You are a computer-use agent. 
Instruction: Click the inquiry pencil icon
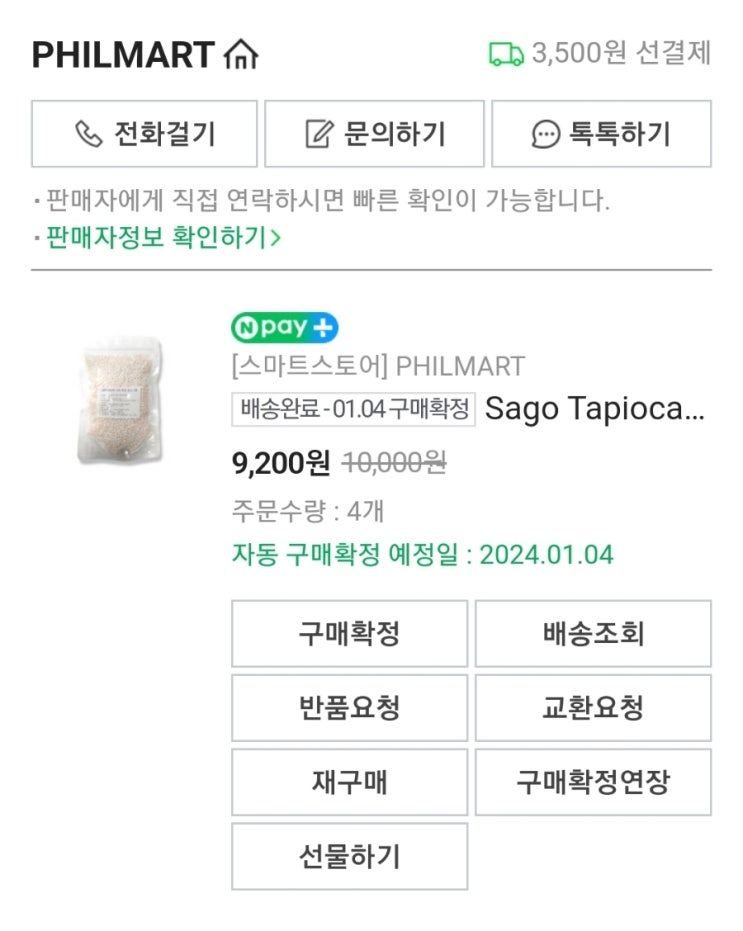click(x=318, y=134)
